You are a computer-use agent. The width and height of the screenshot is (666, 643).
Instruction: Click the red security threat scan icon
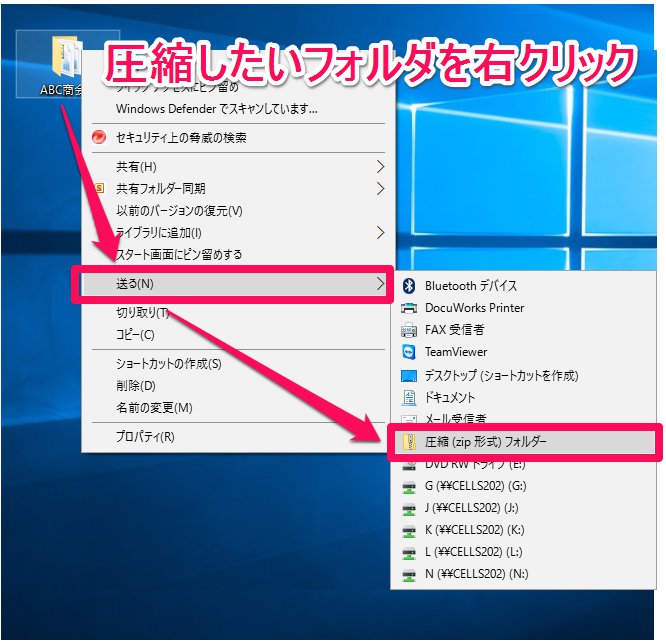tap(99, 138)
